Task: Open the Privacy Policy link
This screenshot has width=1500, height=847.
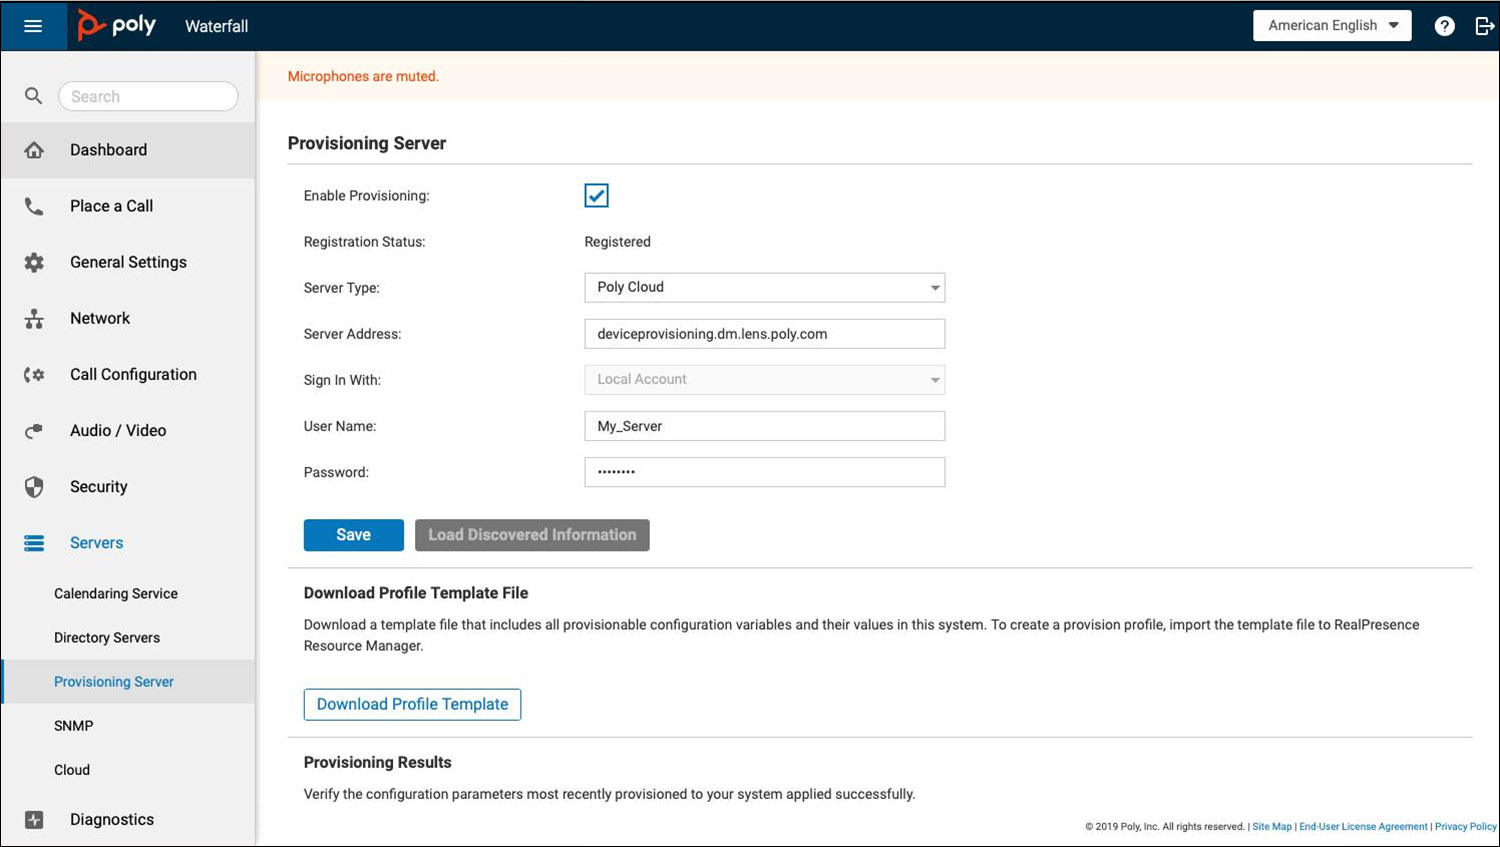Action: [x=1465, y=827]
